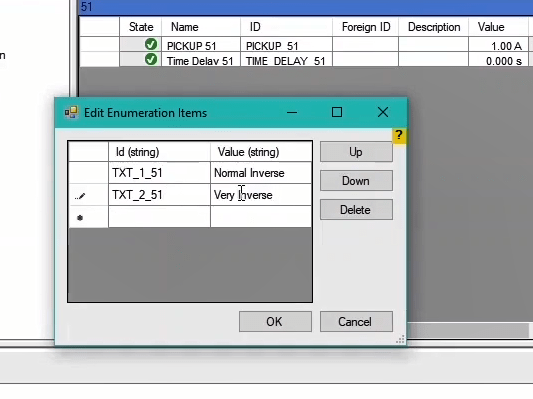Click the green check state icon for PICKUP 51
533x399 pixels.
[151, 44]
